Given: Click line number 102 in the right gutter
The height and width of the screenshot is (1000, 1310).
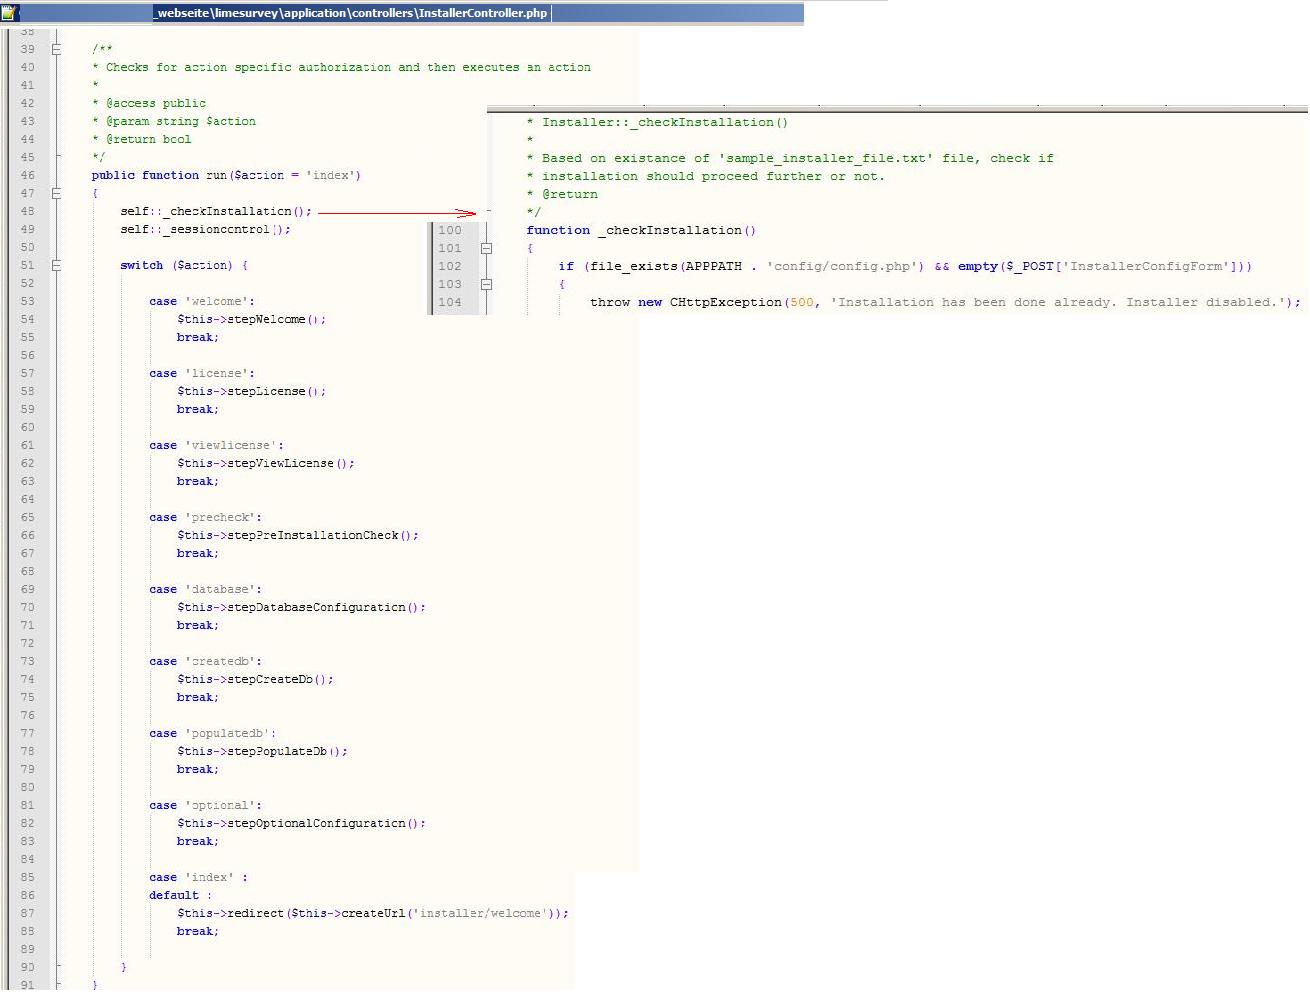Looking at the screenshot, I should pos(450,266).
